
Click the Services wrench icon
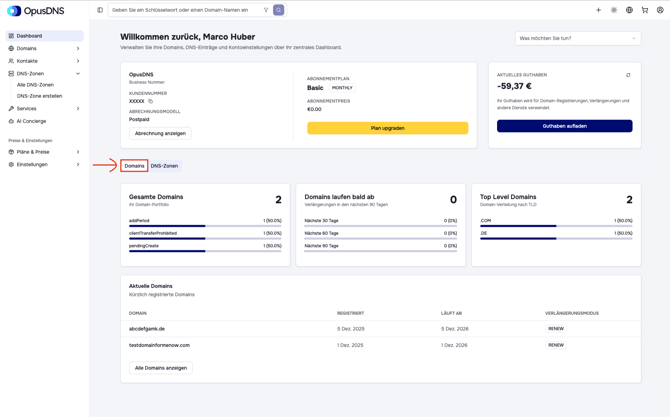pyautogui.click(x=11, y=109)
